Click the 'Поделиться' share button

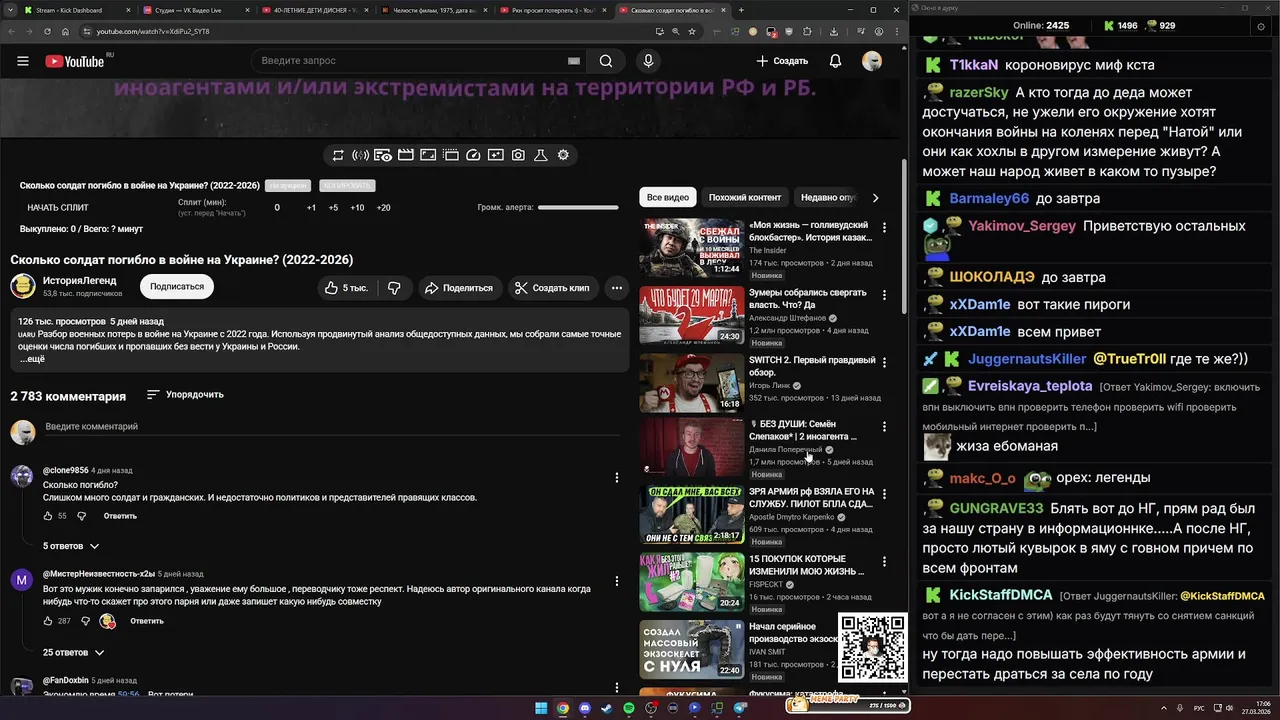tap(458, 288)
